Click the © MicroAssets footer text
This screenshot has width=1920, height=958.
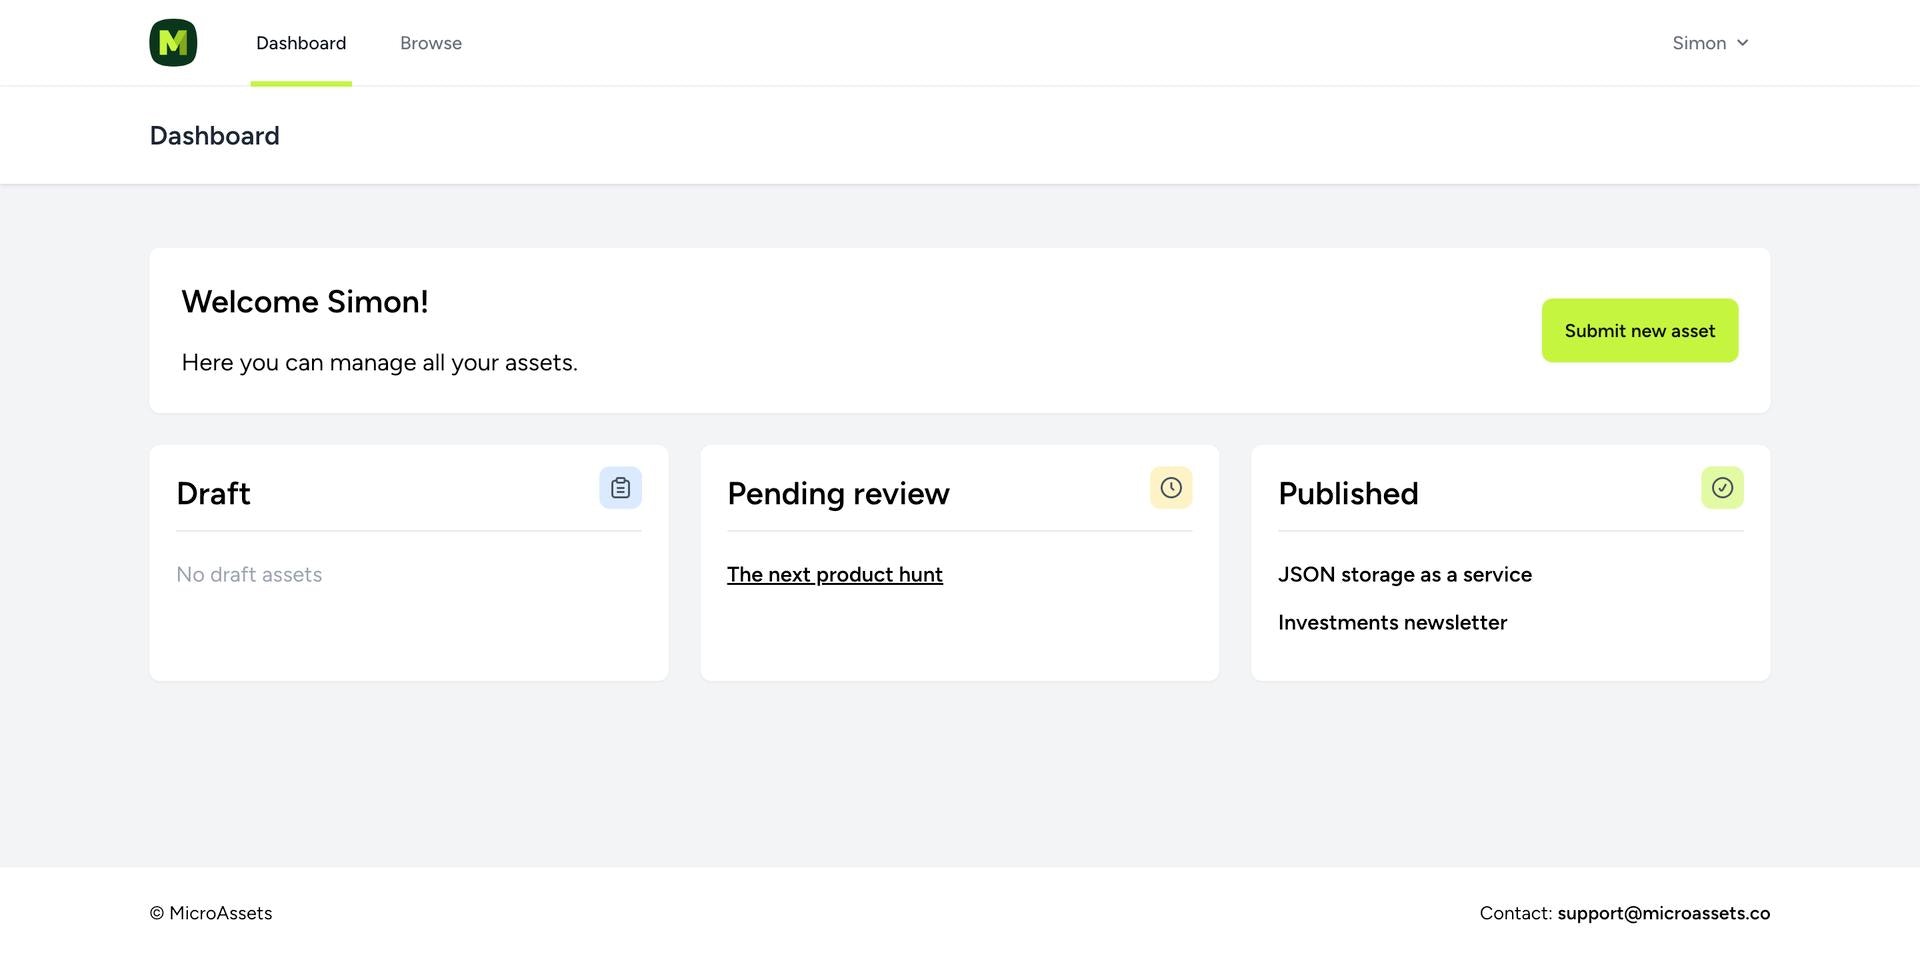[211, 913]
